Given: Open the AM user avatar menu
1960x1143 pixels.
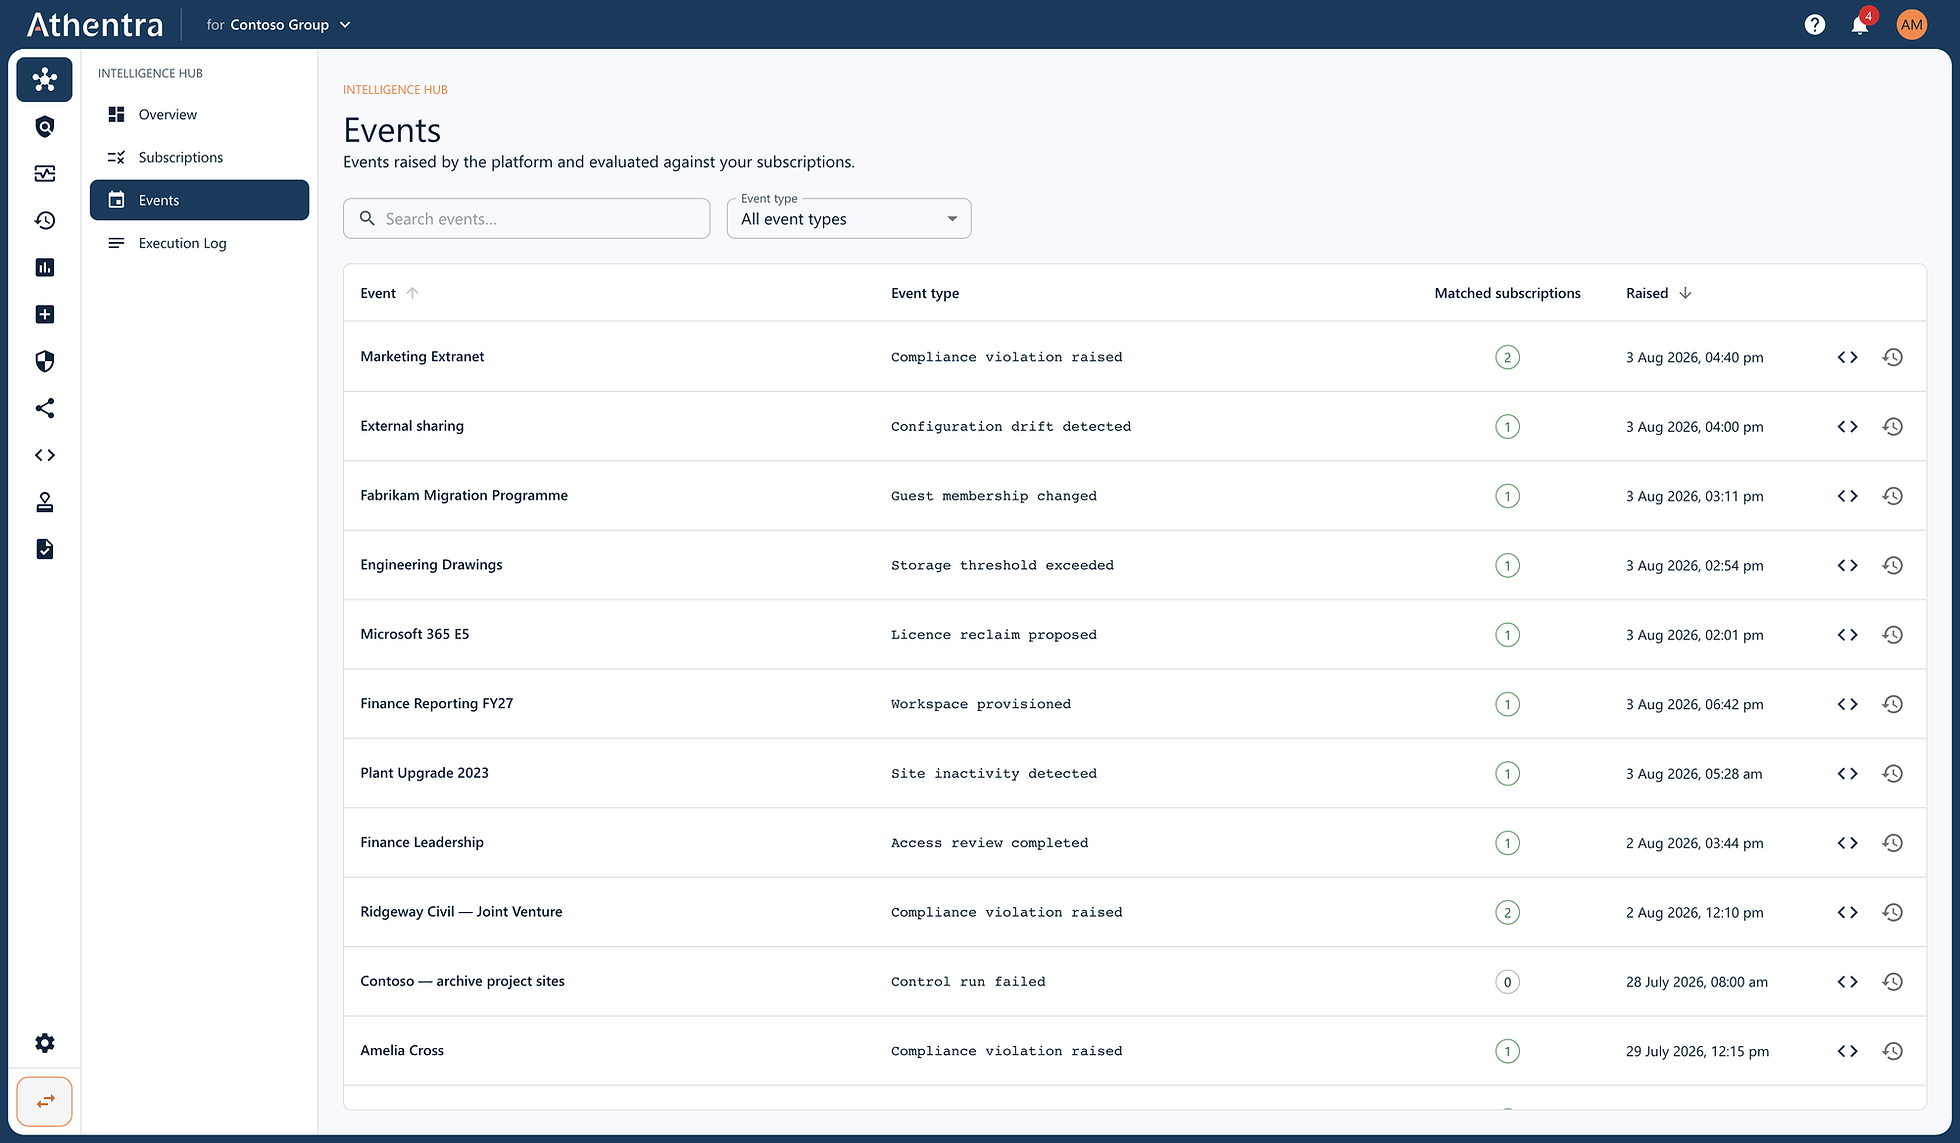Looking at the screenshot, I should (x=1912, y=25).
